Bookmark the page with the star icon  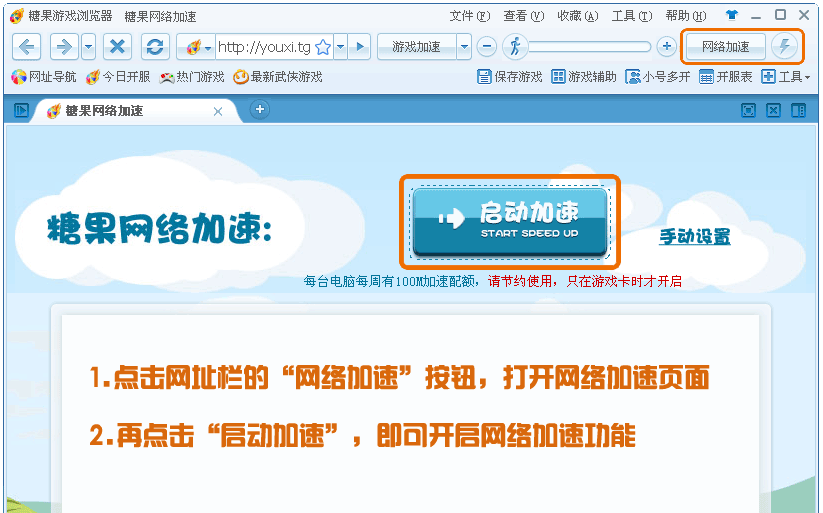coord(323,47)
